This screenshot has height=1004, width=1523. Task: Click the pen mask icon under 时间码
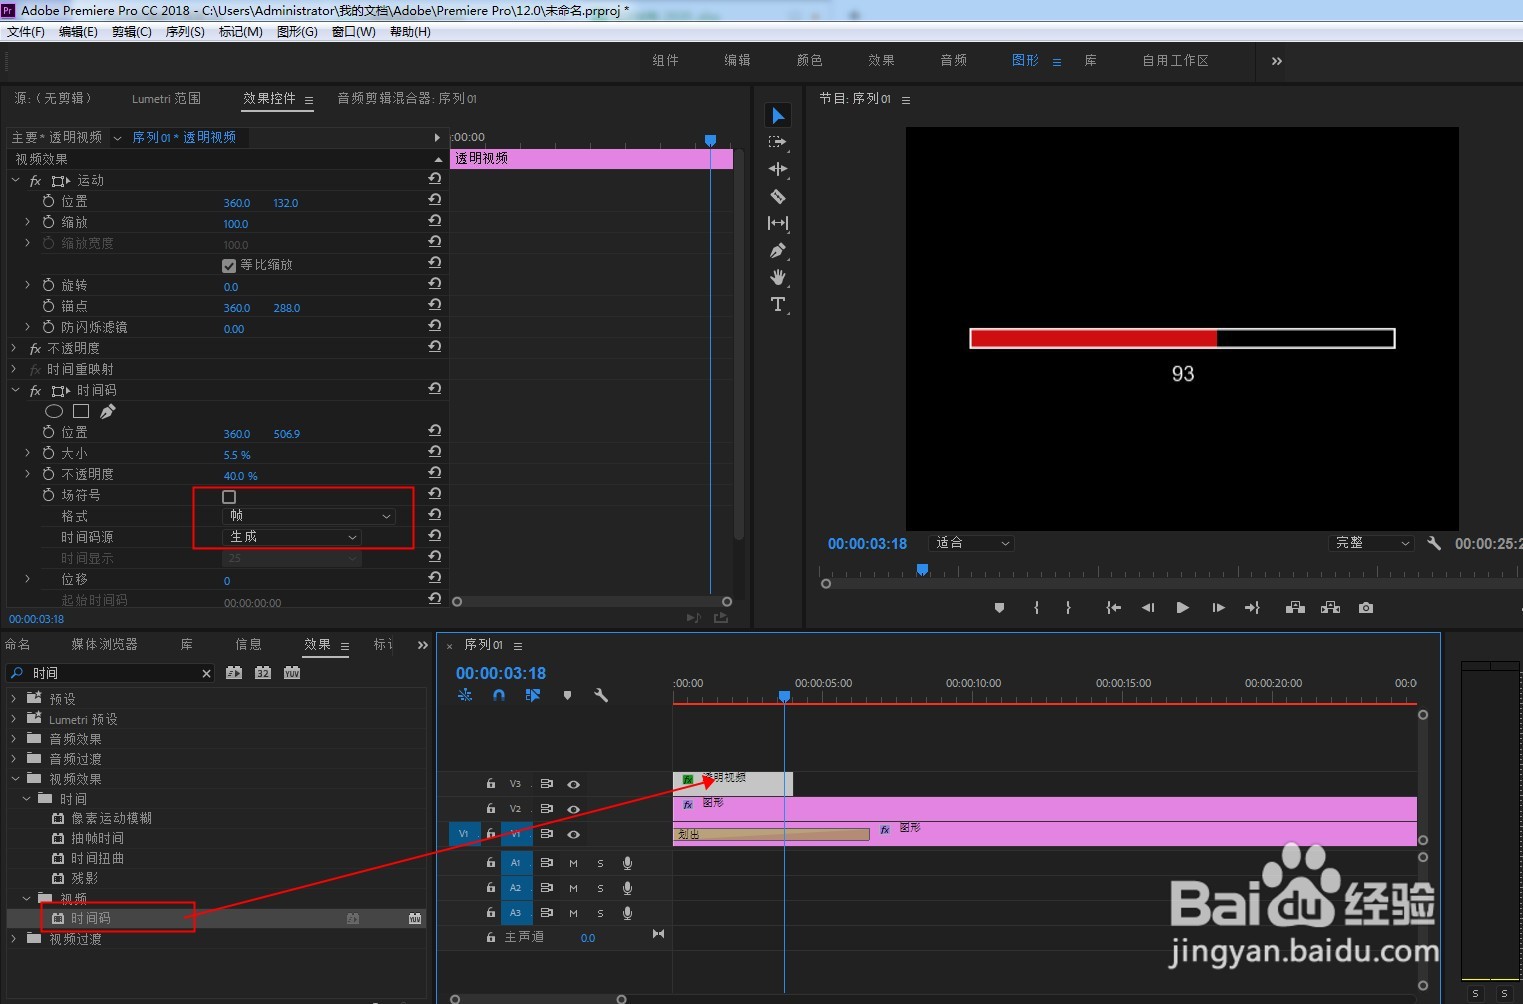pos(108,411)
